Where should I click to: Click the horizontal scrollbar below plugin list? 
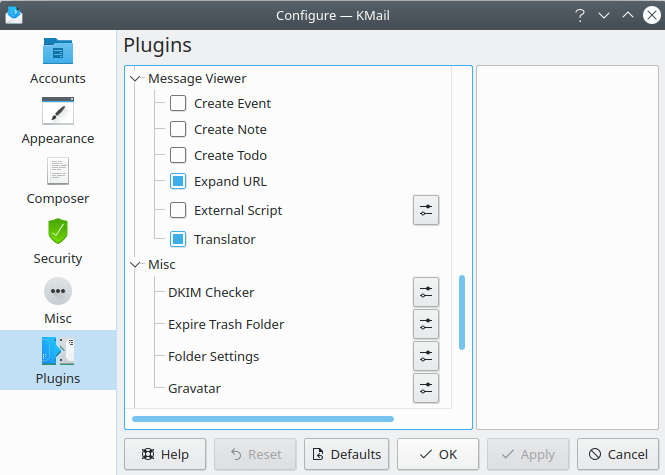coord(262,419)
